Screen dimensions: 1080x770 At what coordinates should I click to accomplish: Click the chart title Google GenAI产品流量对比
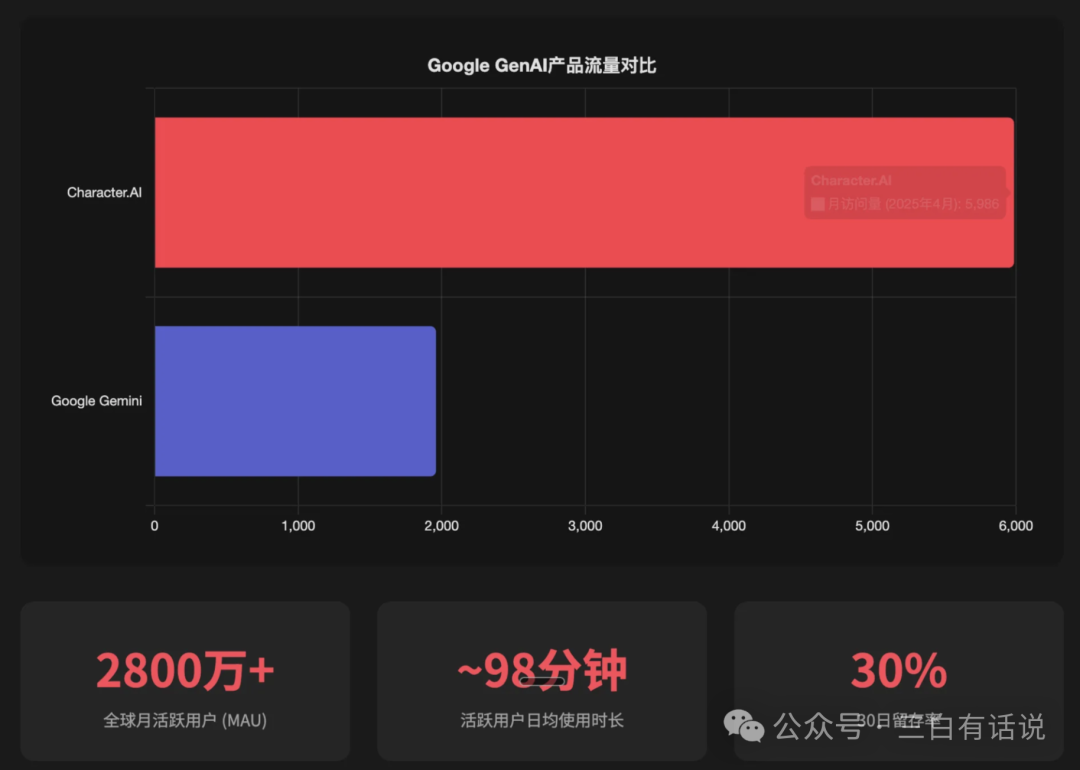coord(541,65)
